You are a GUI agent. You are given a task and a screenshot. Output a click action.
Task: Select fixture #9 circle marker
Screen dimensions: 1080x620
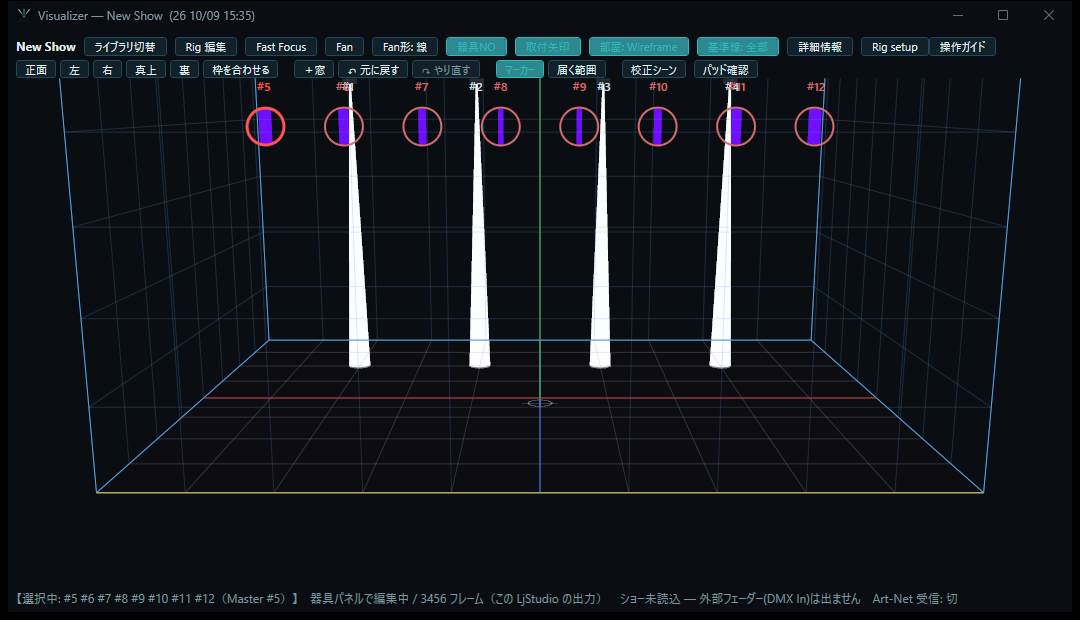click(x=579, y=127)
